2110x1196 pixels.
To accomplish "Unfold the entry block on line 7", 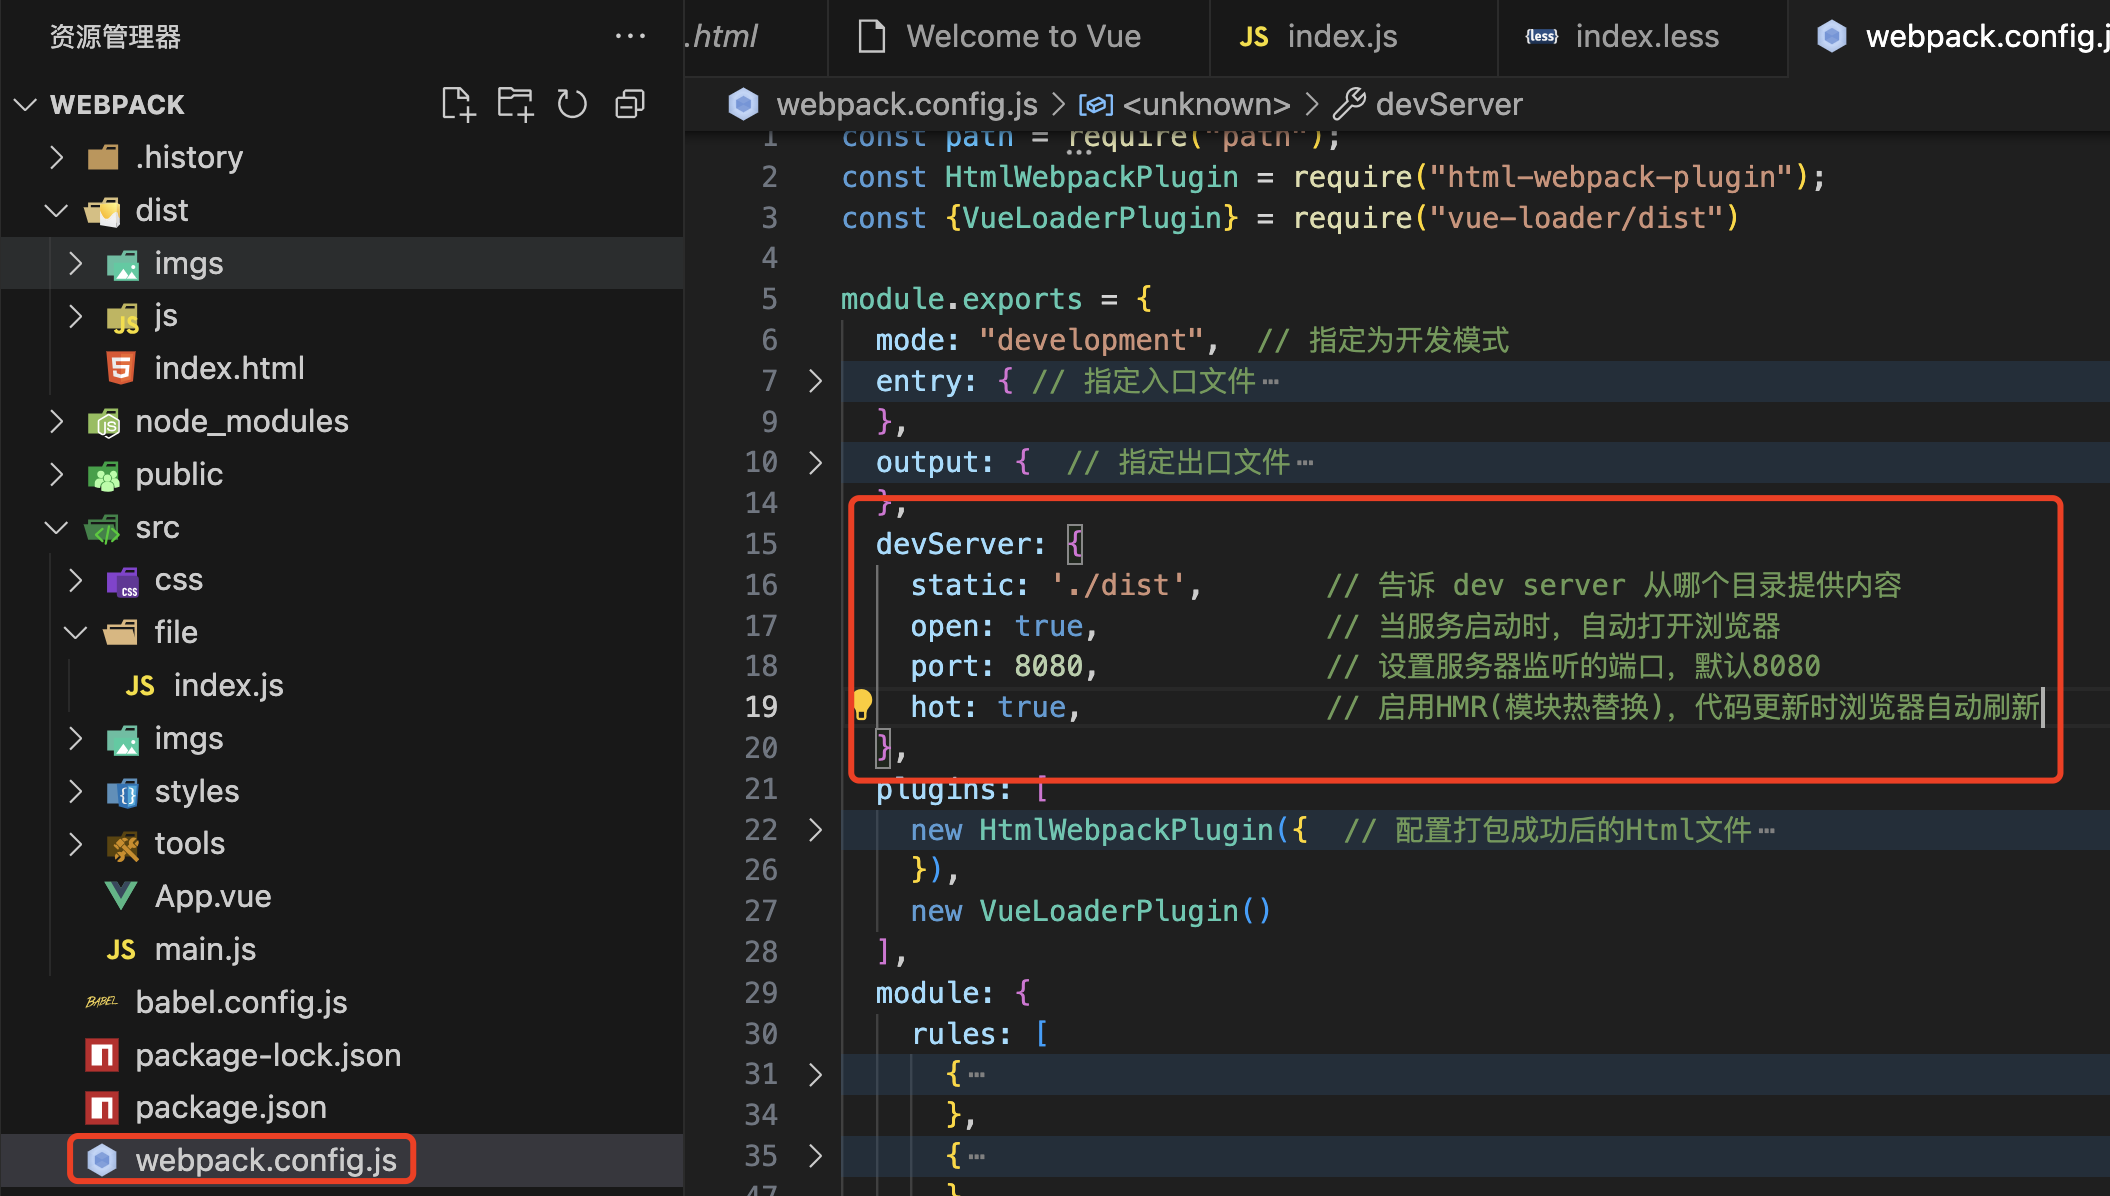I will tap(815, 381).
